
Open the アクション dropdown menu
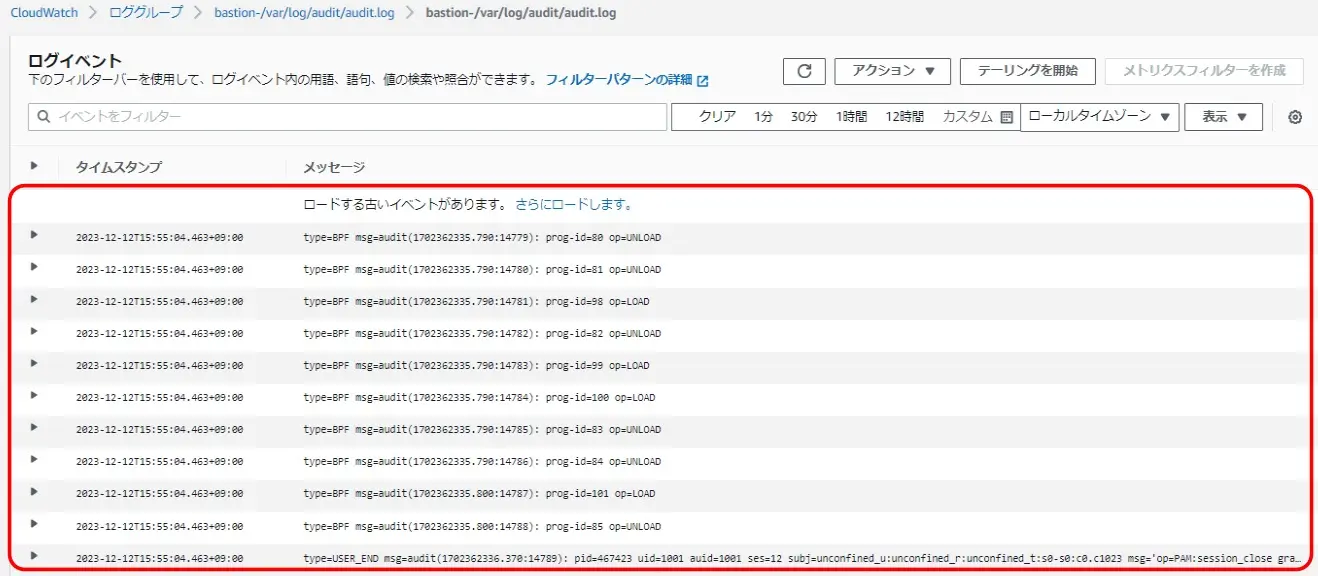tap(892, 71)
